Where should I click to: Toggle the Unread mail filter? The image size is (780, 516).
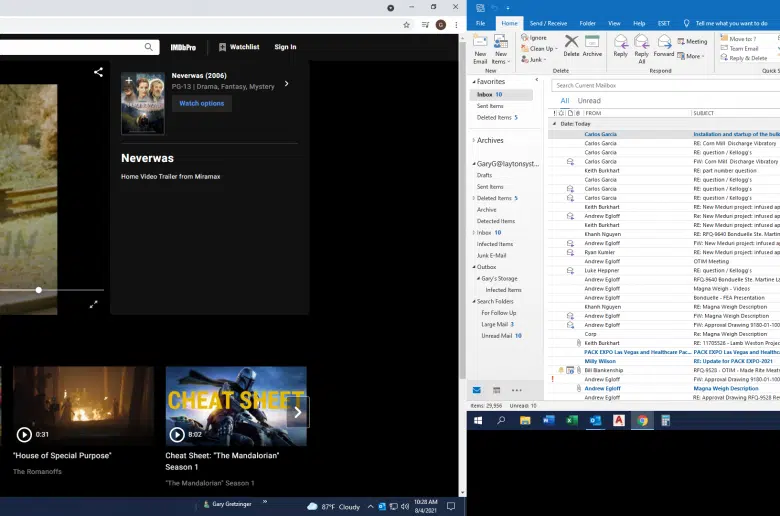(x=589, y=101)
